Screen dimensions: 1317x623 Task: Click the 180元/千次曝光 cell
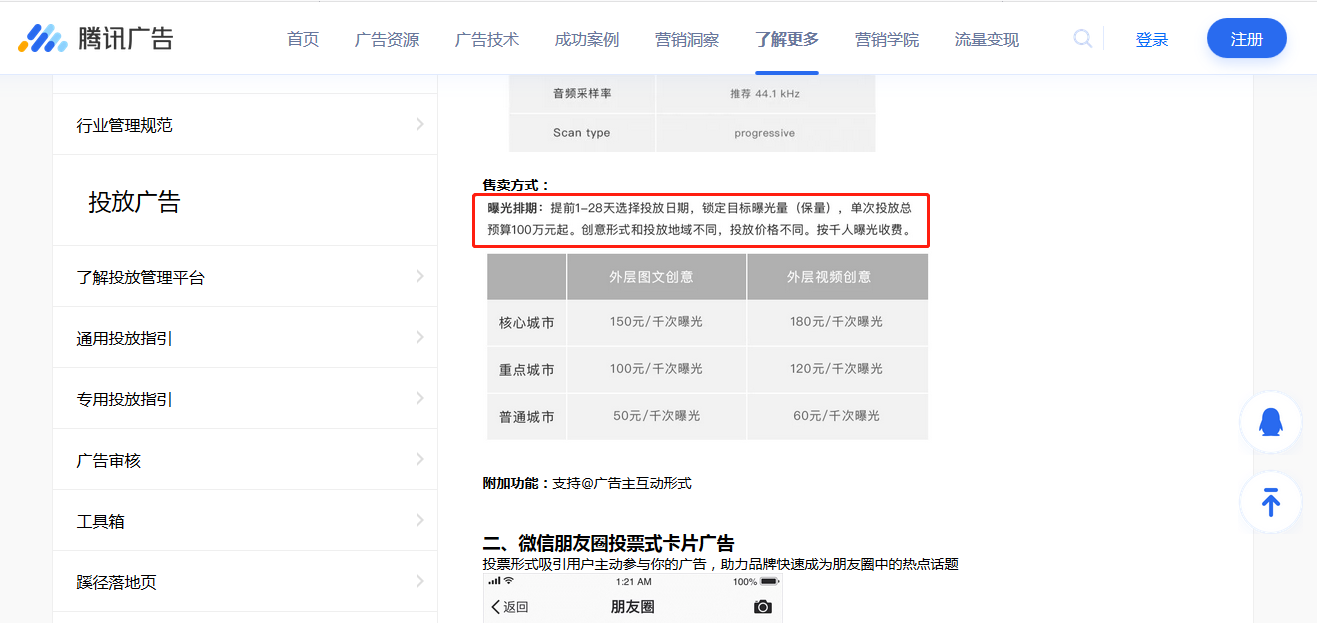(x=836, y=321)
